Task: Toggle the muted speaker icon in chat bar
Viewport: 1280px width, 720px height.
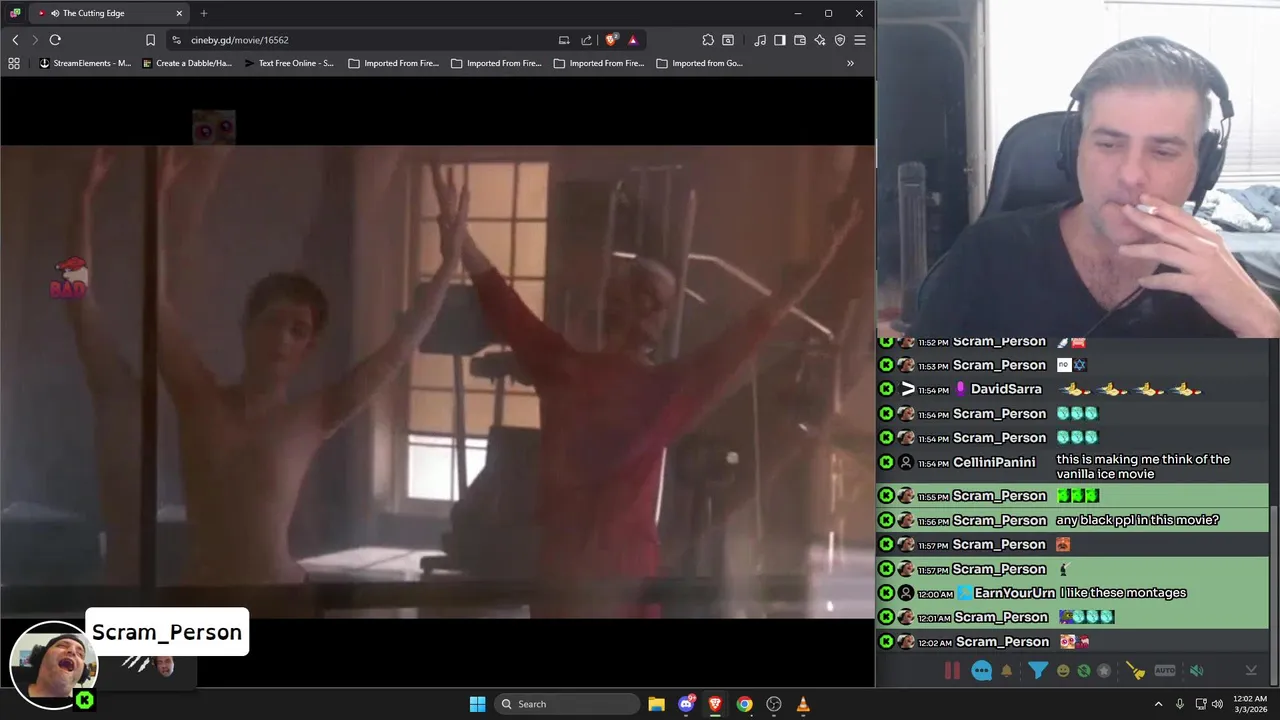Action: 1196,671
